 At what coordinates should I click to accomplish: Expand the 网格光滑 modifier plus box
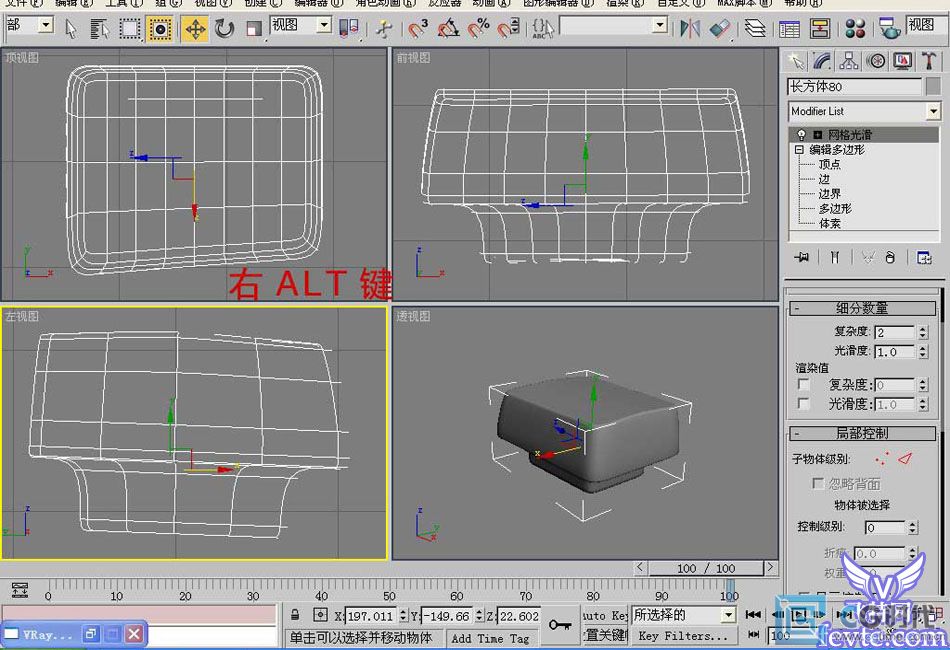(817, 134)
